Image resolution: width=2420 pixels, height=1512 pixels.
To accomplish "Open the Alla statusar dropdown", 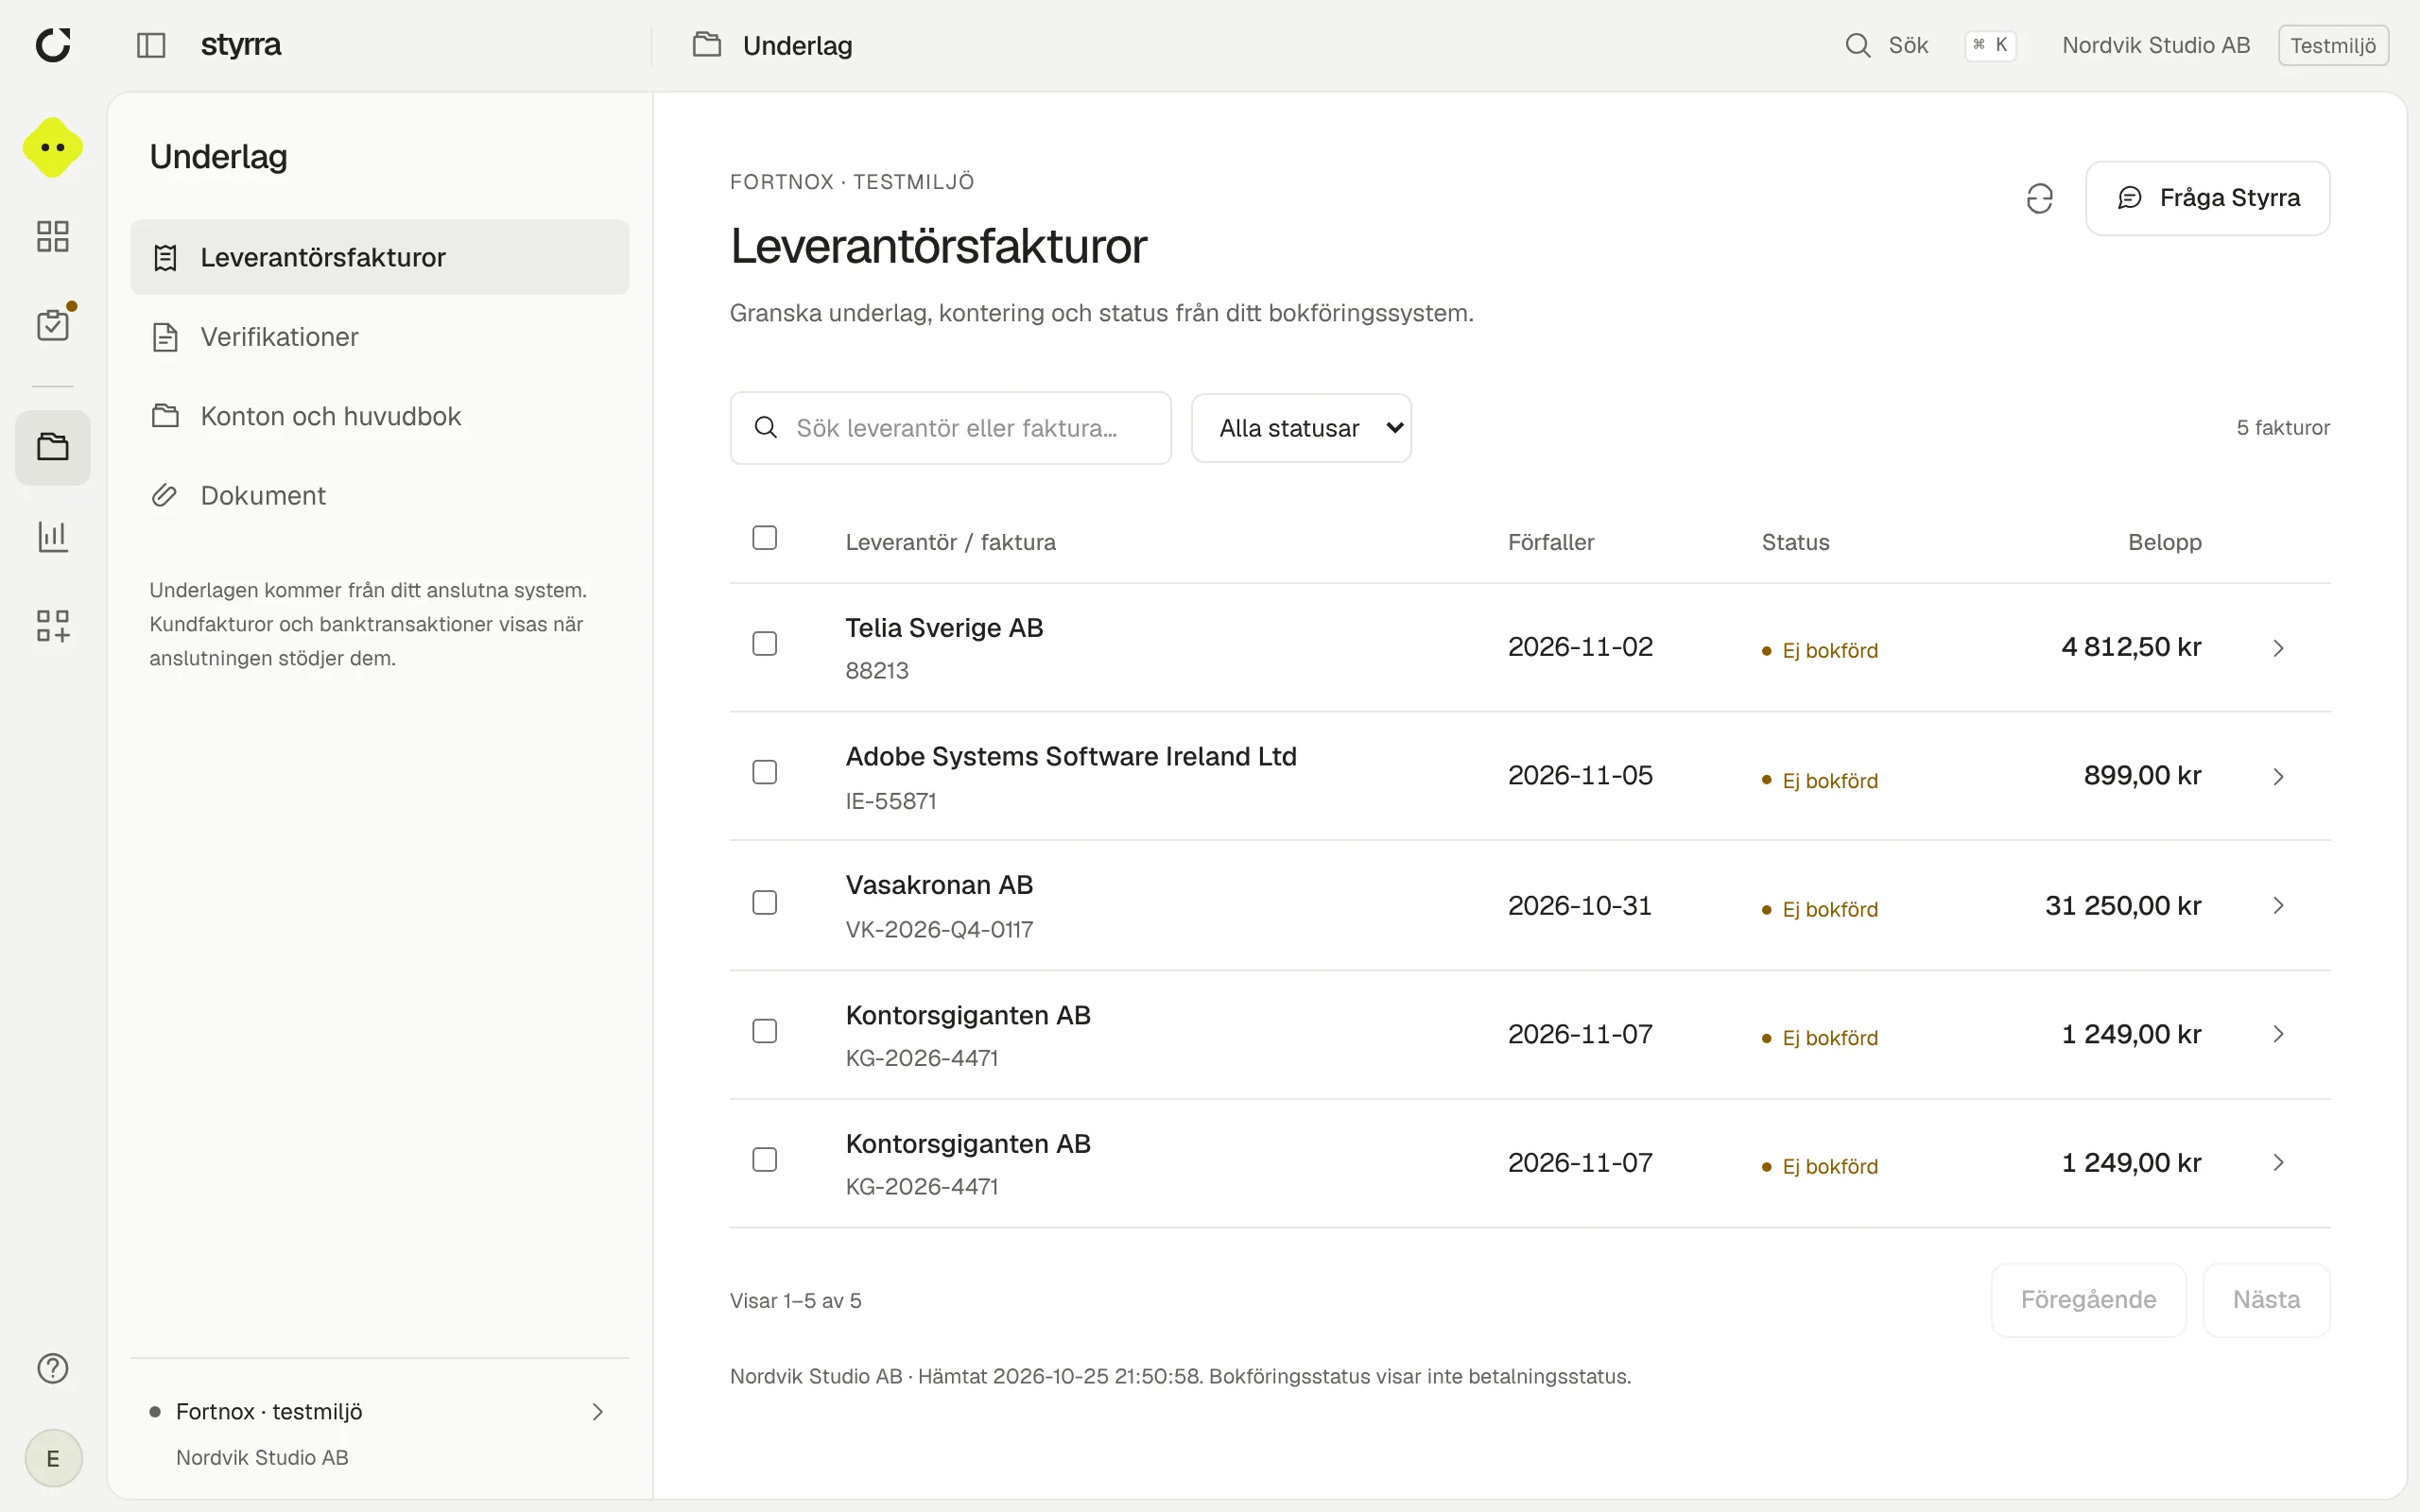I will pos(1301,428).
